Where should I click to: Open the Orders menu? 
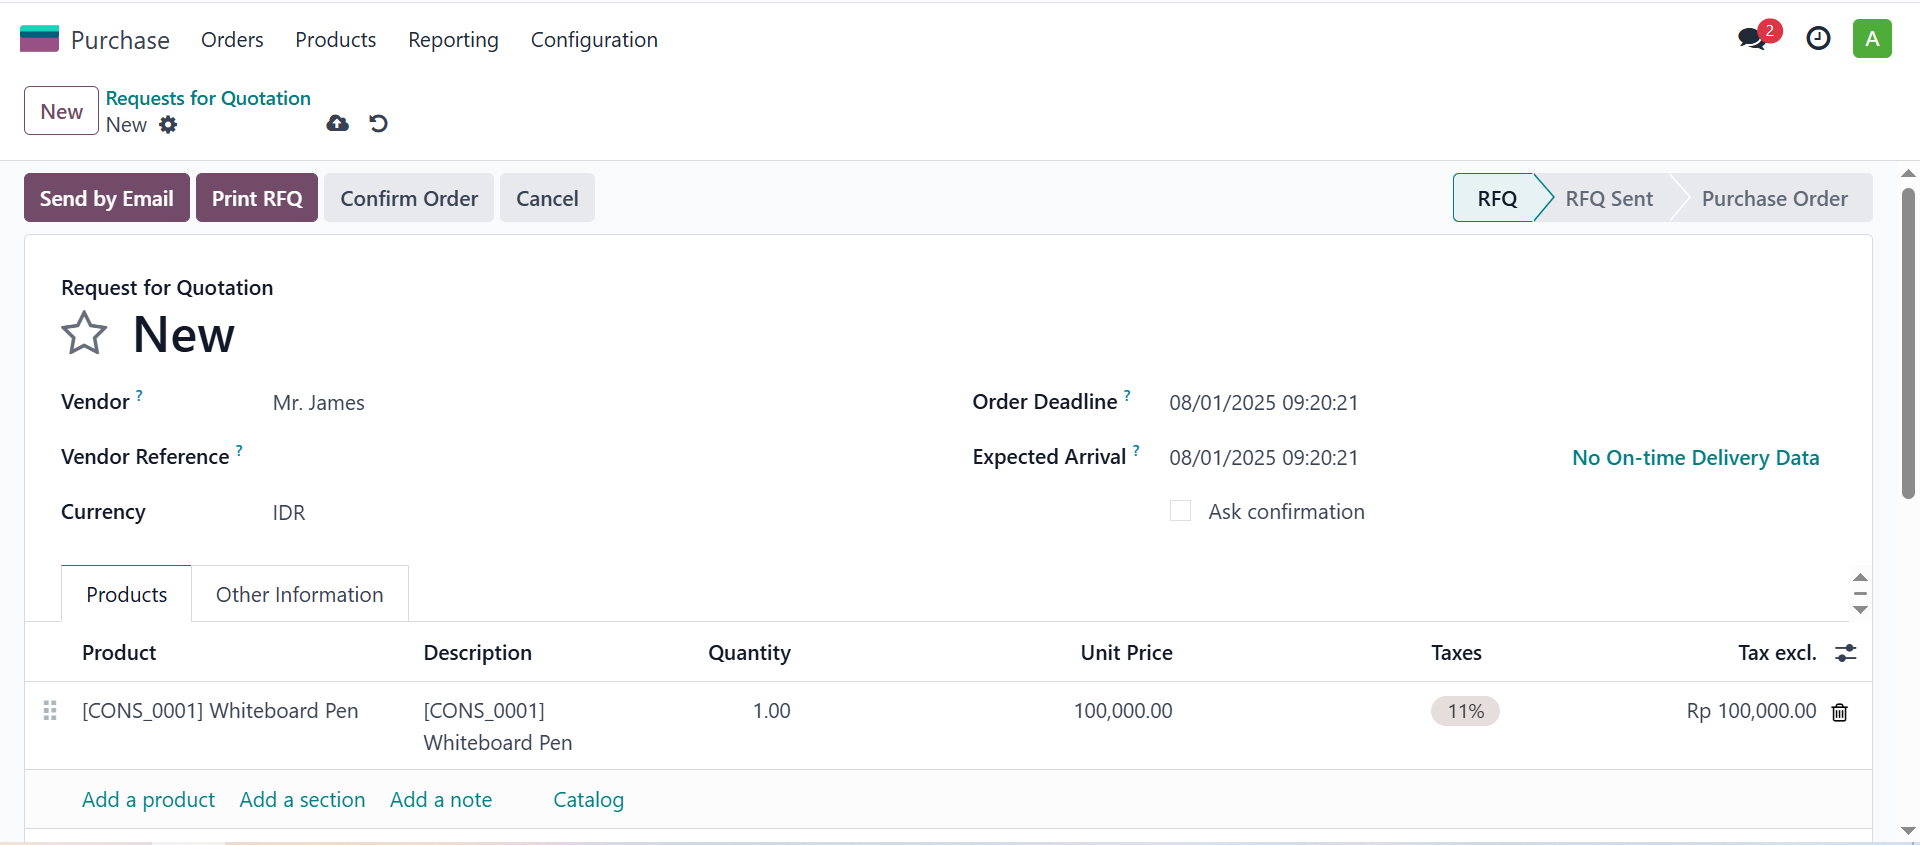coord(232,40)
